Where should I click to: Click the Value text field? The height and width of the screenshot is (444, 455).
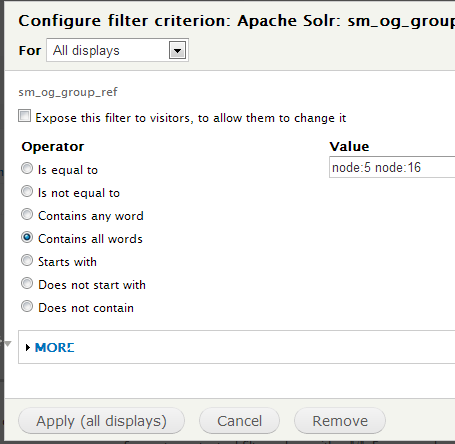tap(392, 167)
